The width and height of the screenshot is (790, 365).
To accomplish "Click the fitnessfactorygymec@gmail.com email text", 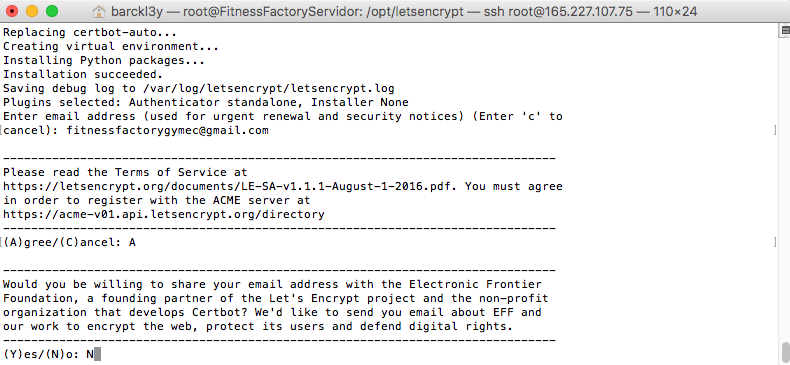I will [x=167, y=131].
